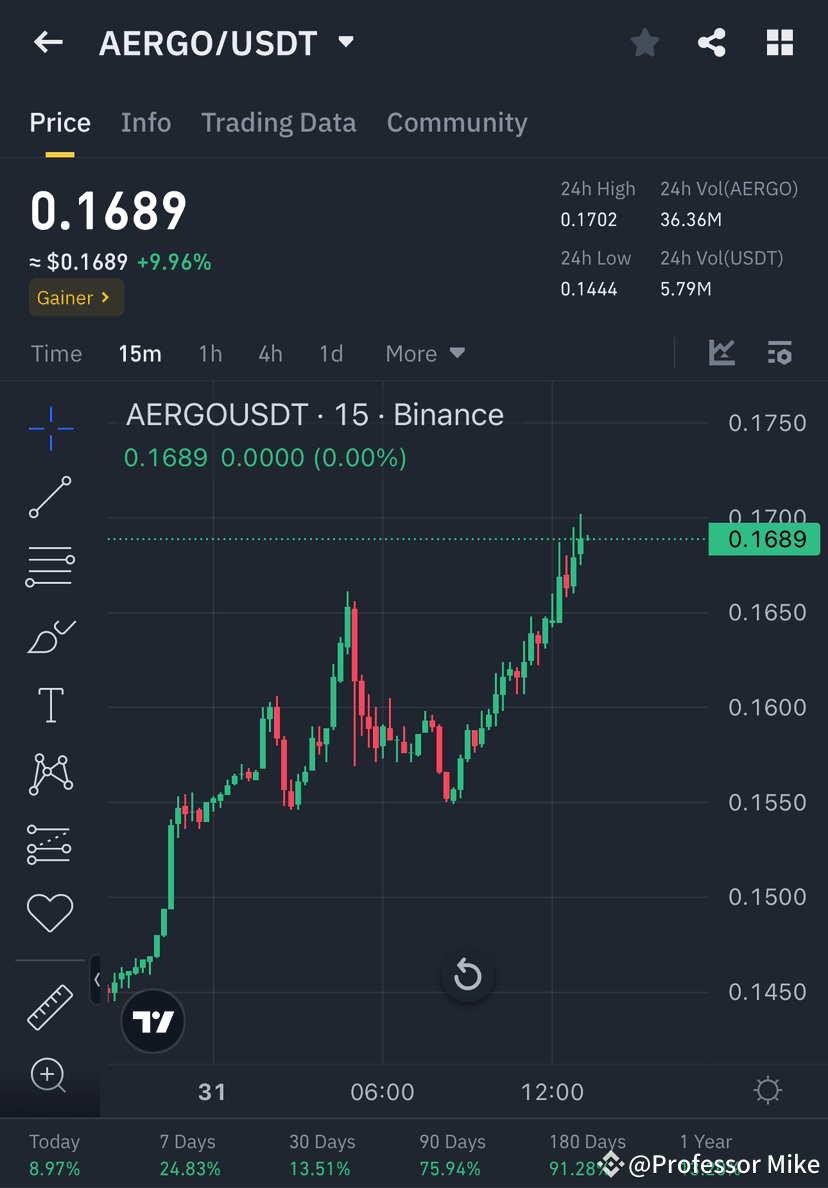Select the text annotation tool
The image size is (828, 1188).
click(50, 704)
